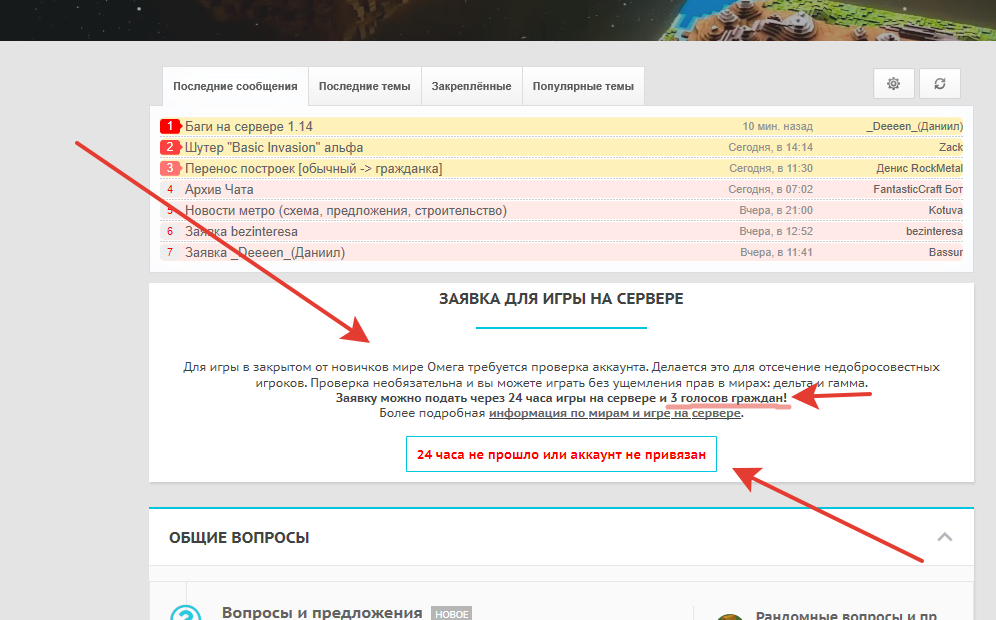Switch to the Последние темы tab
996x620 pixels.
coord(364,86)
